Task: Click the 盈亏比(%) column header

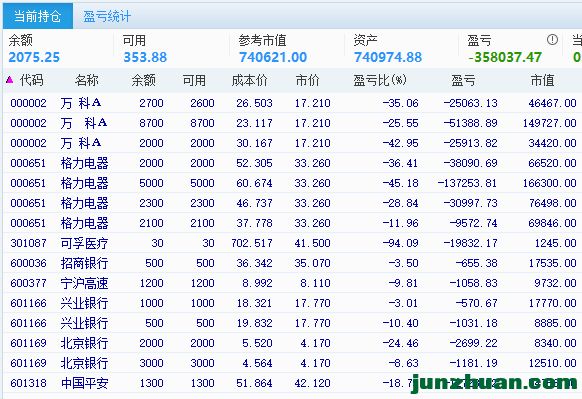Action: (x=380, y=80)
